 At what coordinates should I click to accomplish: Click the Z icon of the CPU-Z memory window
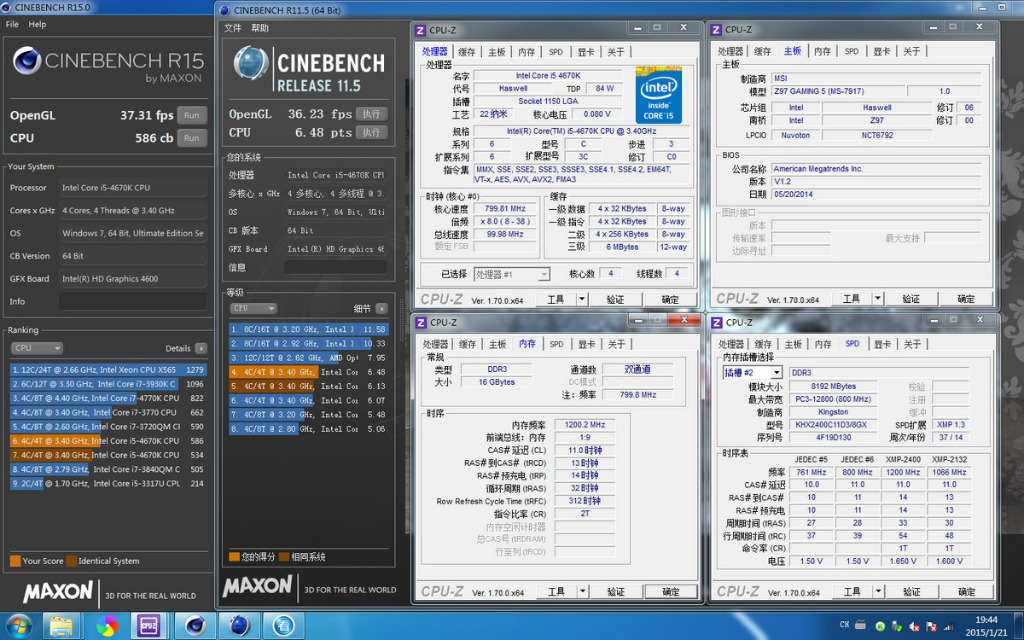click(421, 323)
